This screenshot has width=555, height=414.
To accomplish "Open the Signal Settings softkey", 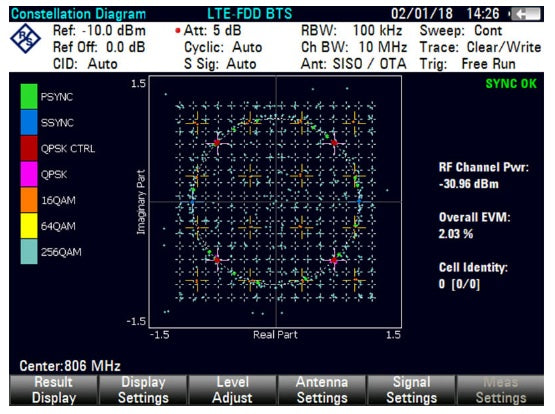I will [x=412, y=390].
